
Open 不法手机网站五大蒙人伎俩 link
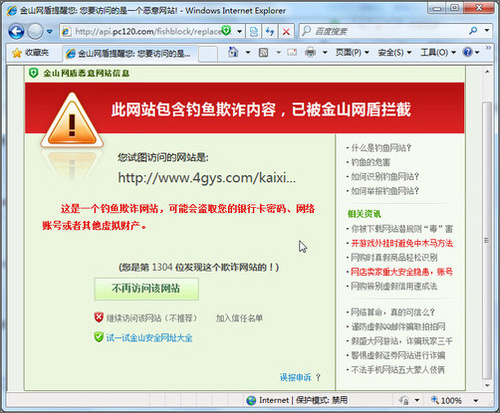pyautogui.click(x=398, y=370)
